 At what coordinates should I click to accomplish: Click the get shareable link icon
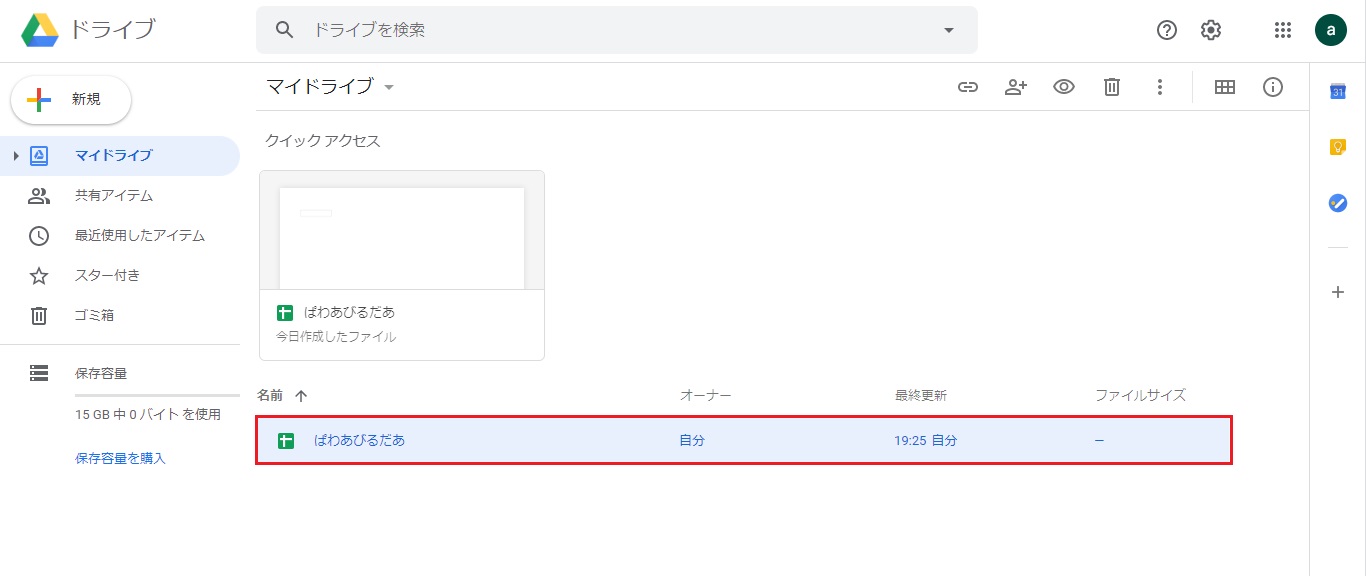point(967,87)
